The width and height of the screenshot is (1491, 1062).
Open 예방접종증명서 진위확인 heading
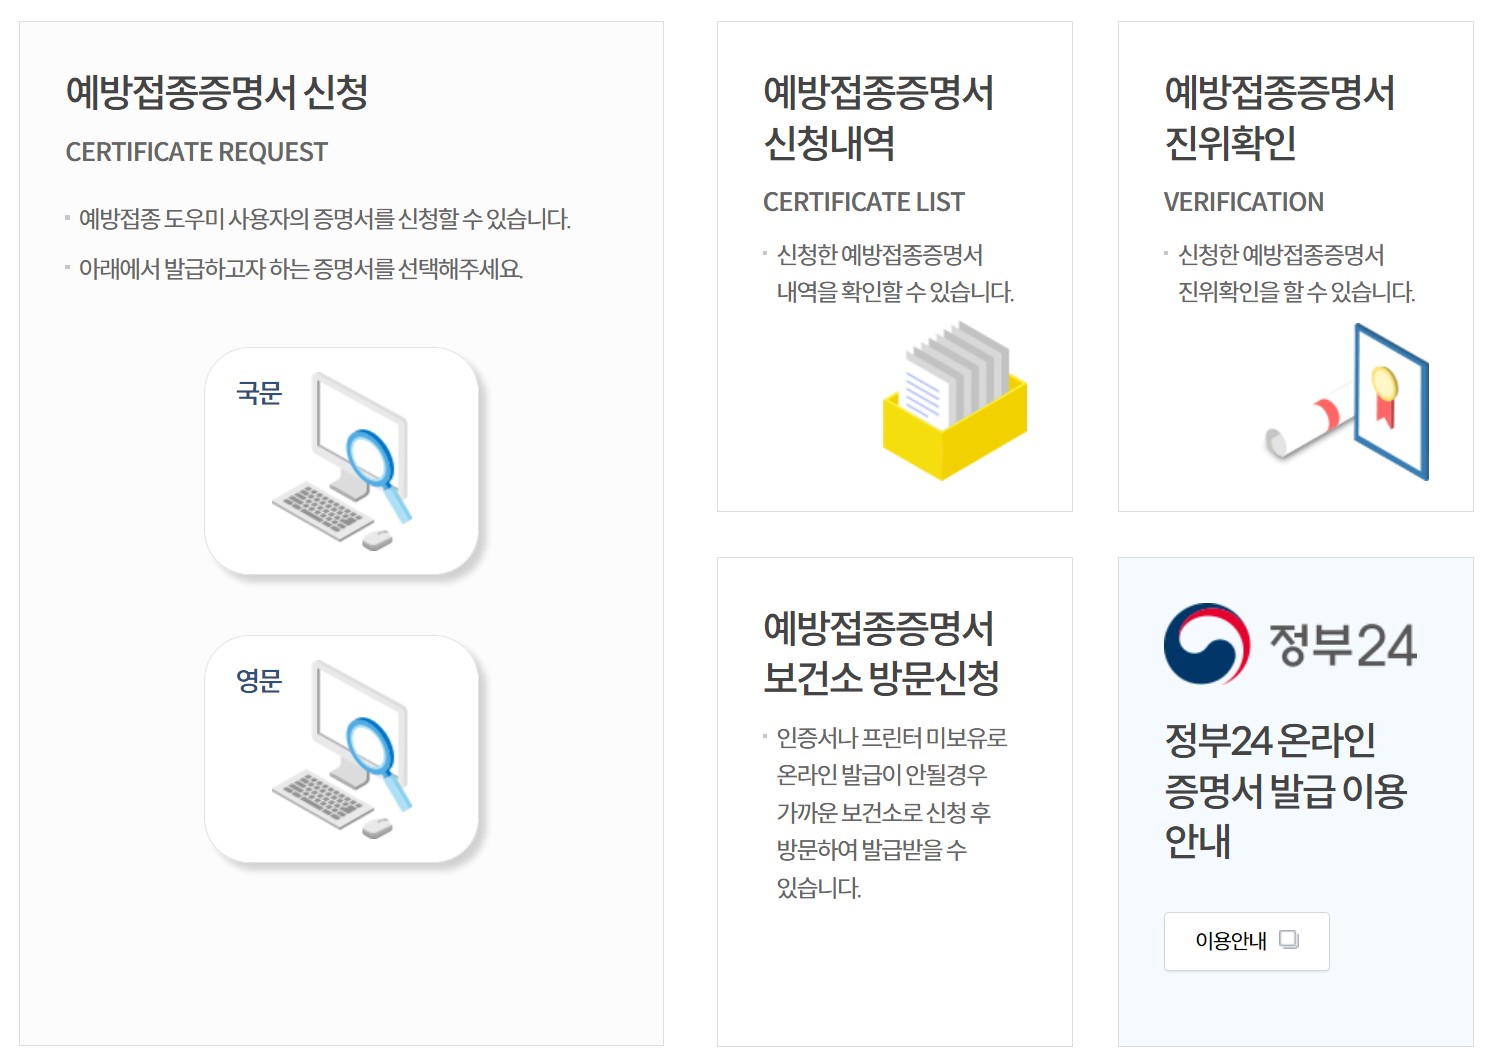1279,118
